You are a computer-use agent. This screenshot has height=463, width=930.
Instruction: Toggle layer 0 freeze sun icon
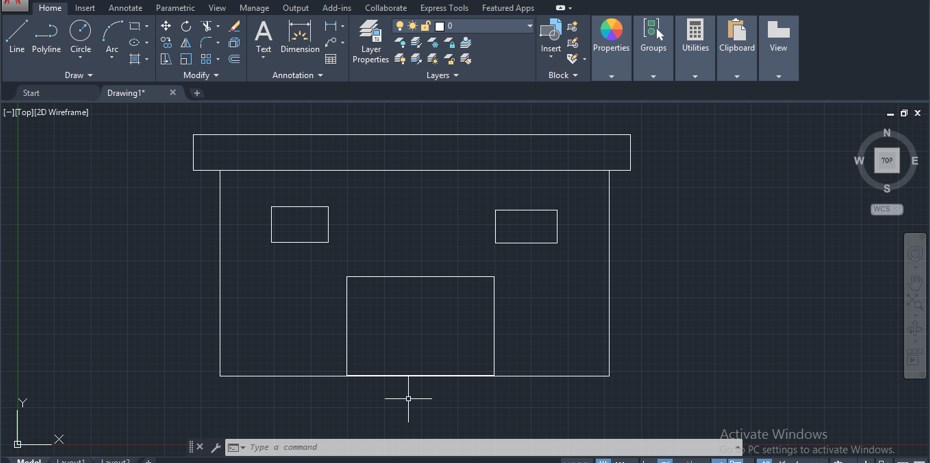pyautogui.click(x=412, y=26)
